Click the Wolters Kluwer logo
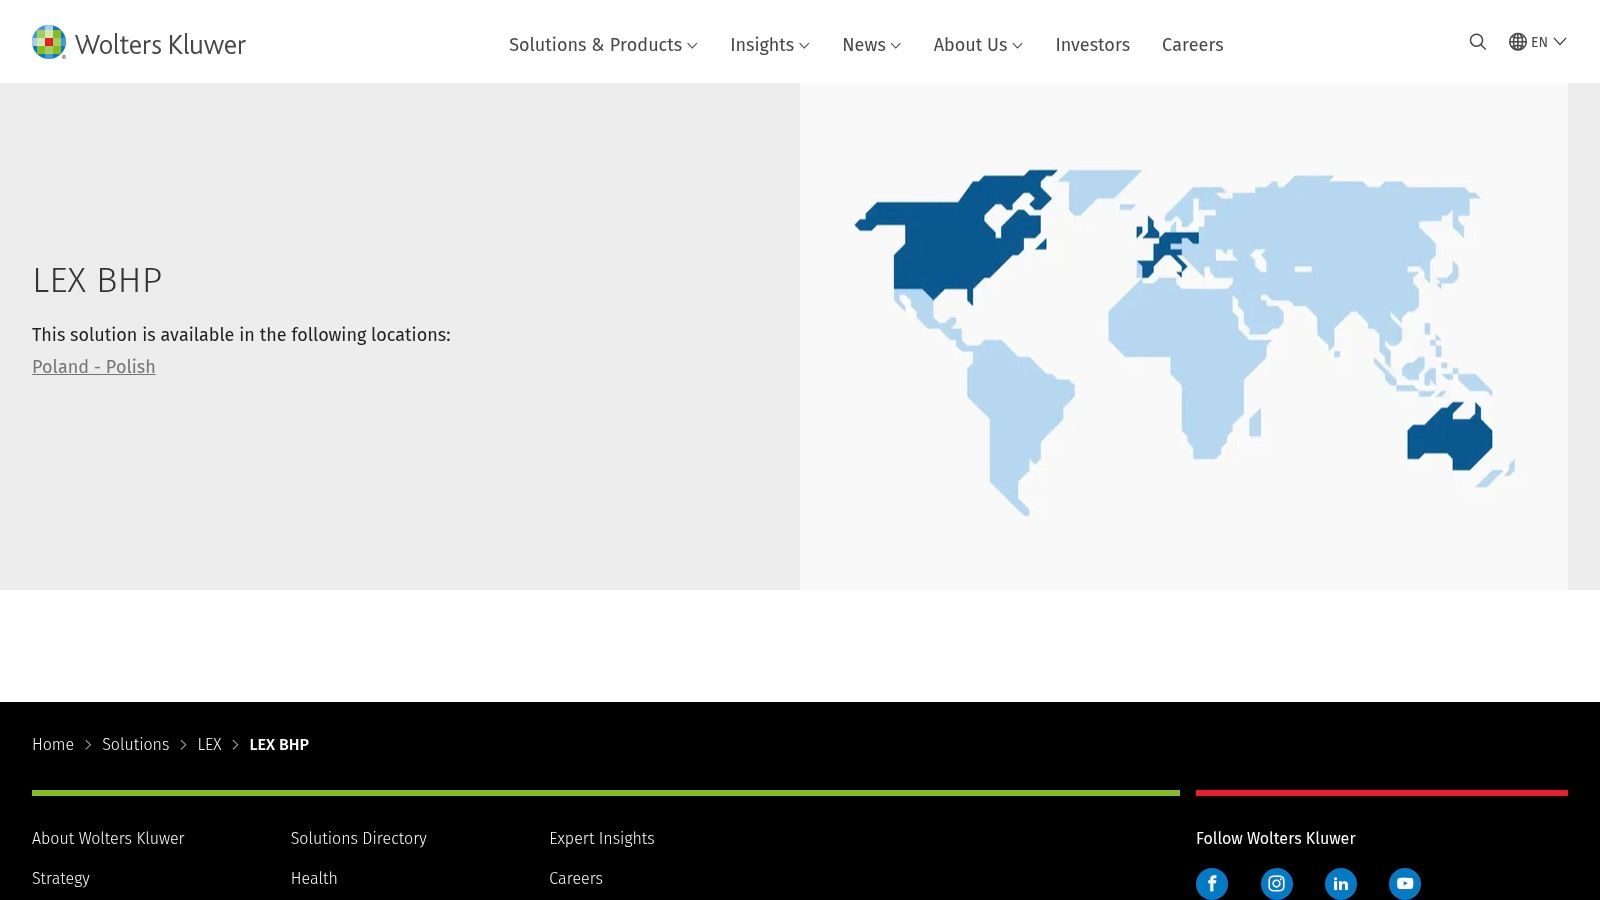This screenshot has height=900, width=1600. 139,43
